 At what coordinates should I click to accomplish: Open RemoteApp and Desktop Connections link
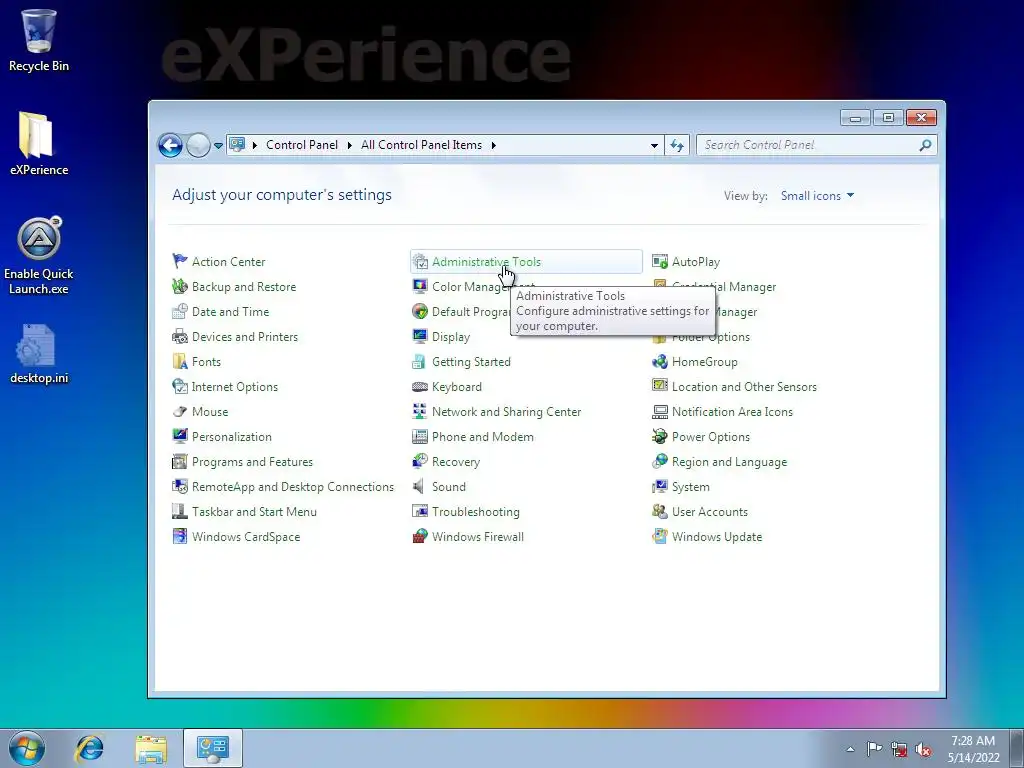click(x=293, y=487)
